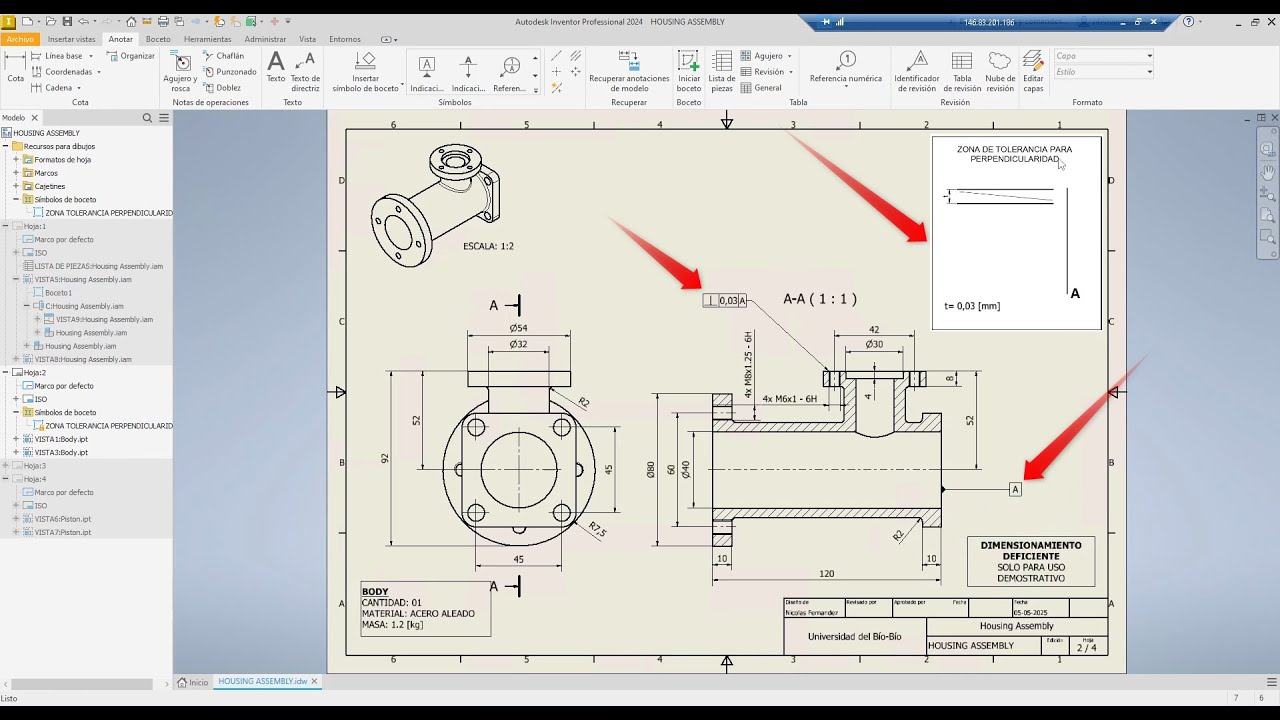Image resolution: width=1280 pixels, height=720 pixels.
Task: Select the Cota dimension tool
Action: point(15,69)
